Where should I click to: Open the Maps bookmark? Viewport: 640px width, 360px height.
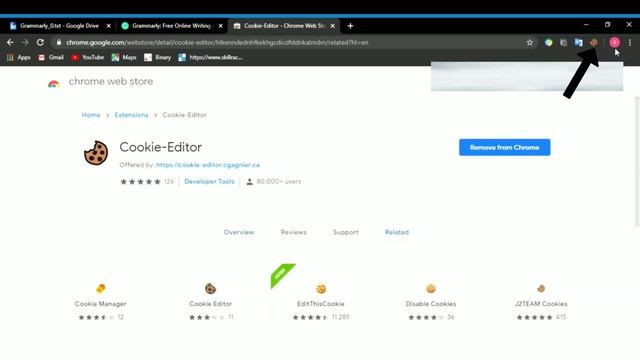tap(124, 58)
